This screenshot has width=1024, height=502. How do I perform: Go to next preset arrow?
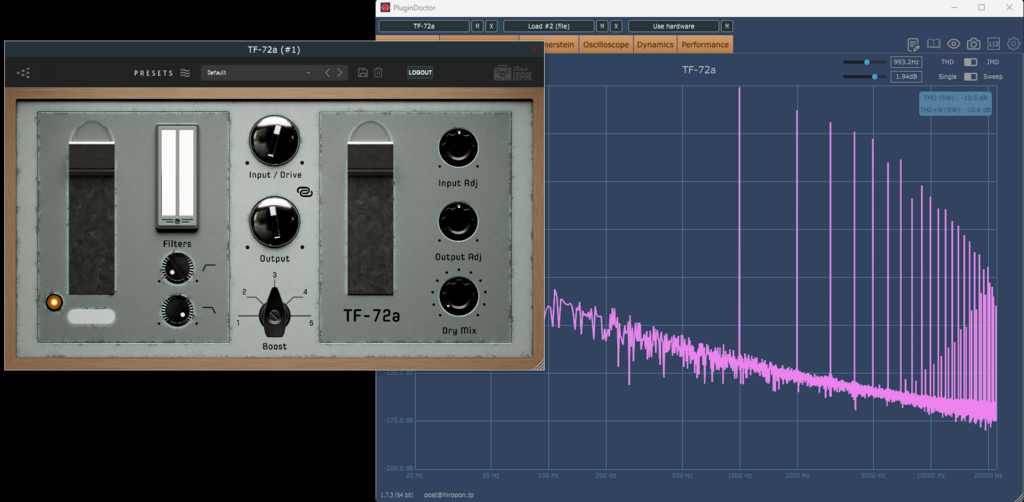coord(340,72)
